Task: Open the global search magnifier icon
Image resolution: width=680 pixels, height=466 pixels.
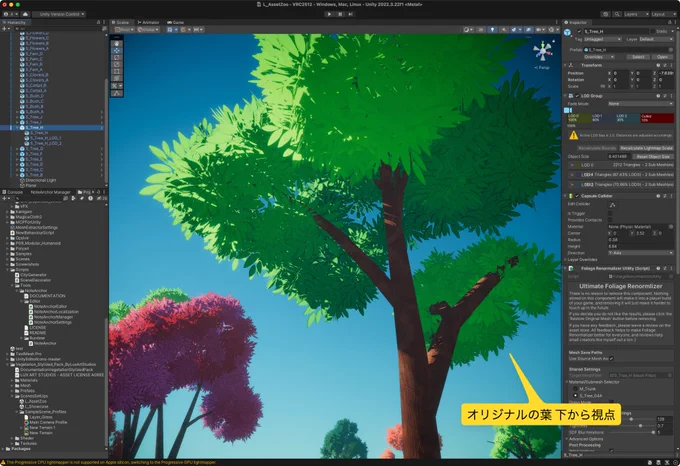Action: (617, 14)
